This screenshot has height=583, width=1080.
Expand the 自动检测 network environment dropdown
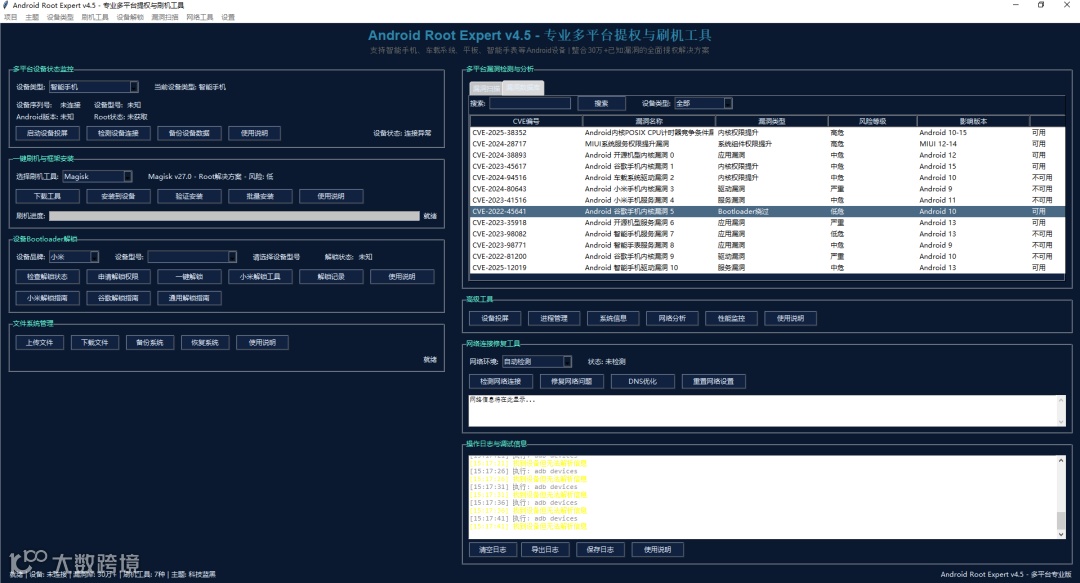pos(568,362)
